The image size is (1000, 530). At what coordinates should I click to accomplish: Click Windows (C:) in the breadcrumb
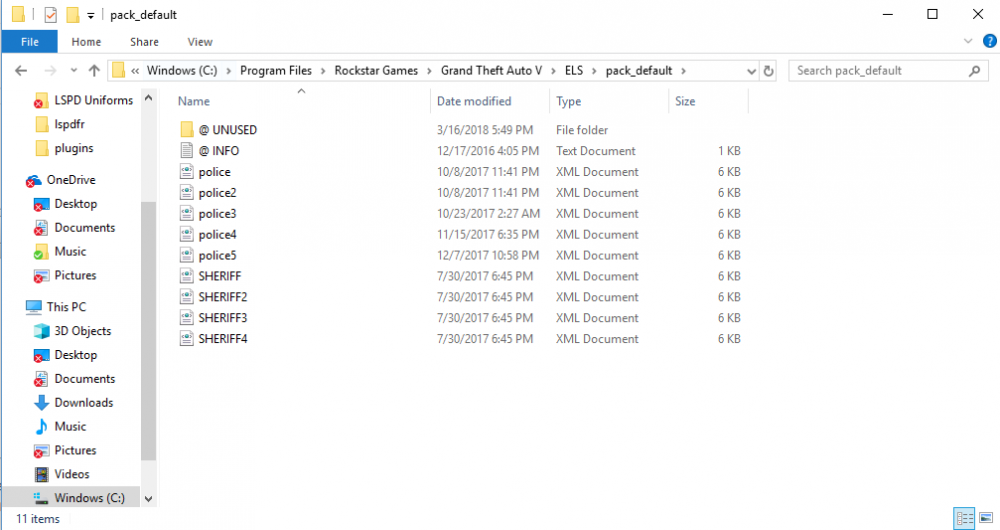click(x=182, y=71)
